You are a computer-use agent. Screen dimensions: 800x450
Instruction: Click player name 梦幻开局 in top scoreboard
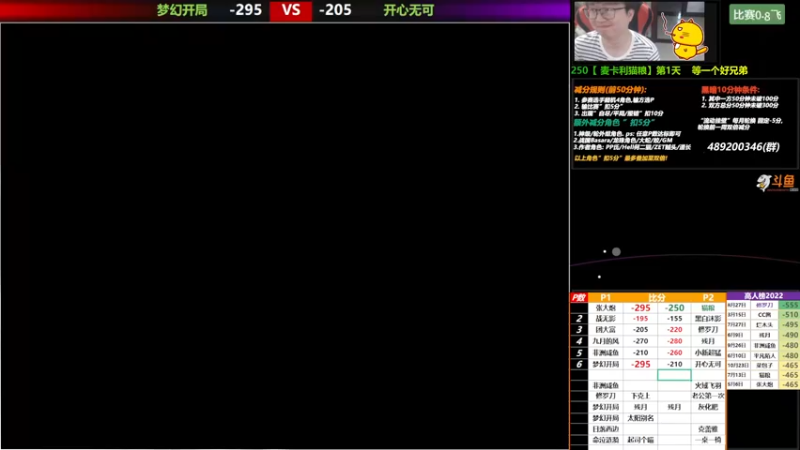point(182,10)
